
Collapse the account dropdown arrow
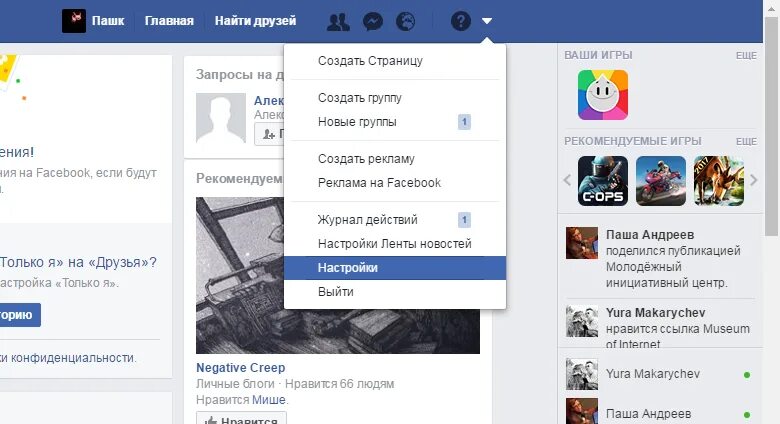click(x=487, y=21)
